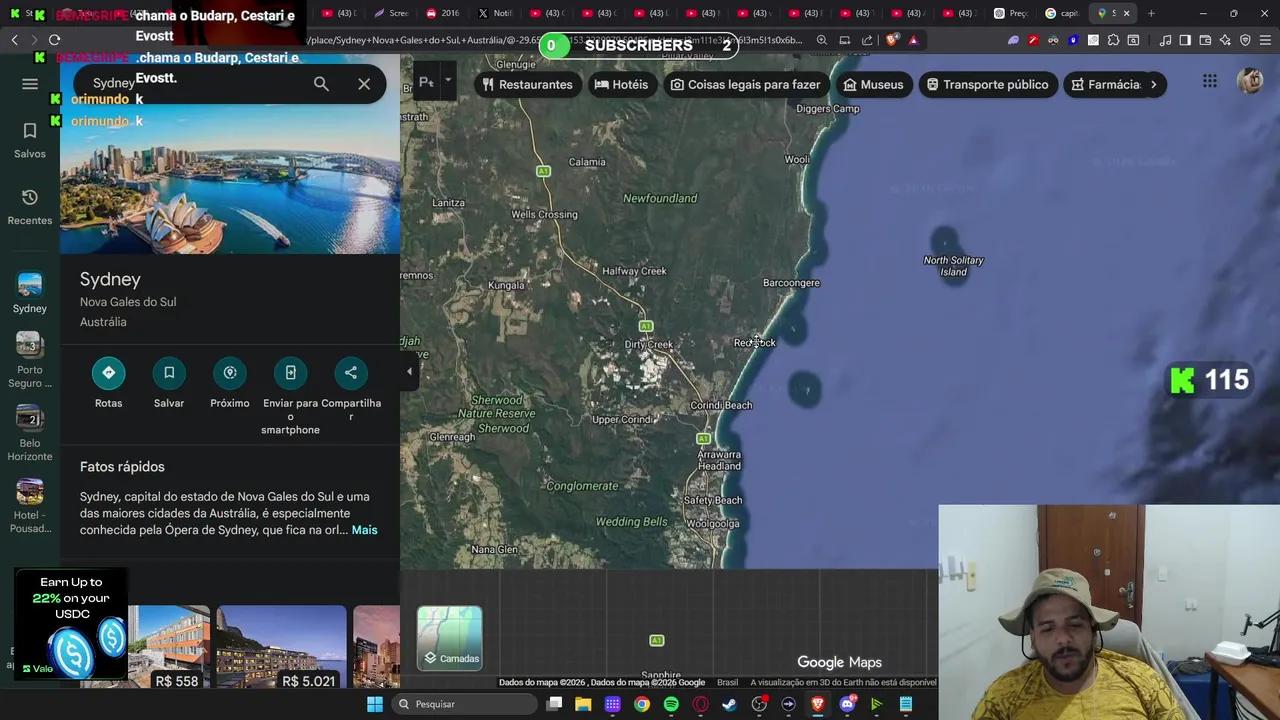Open the Camadas layers switcher

[x=450, y=637]
